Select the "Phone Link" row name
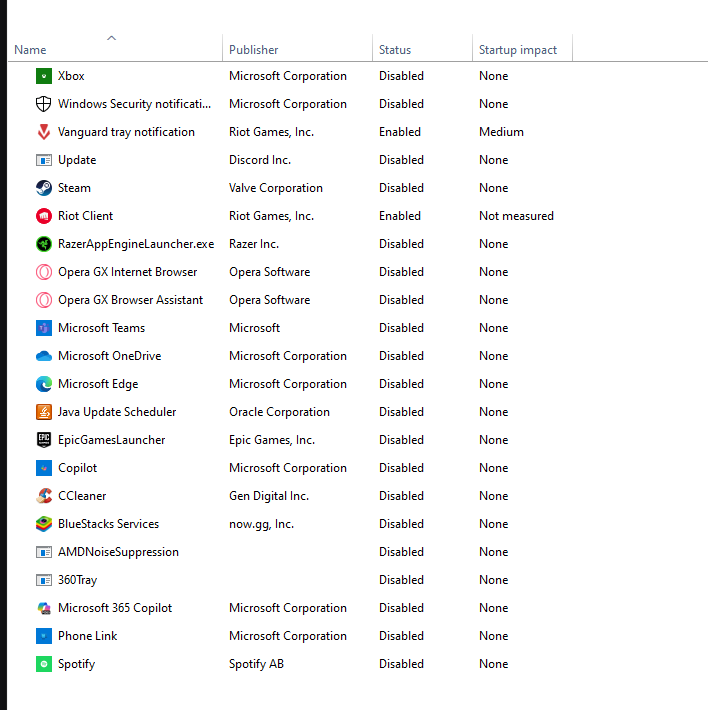The width and height of the screenshot is (708, 710). click(x=87, y=636)
